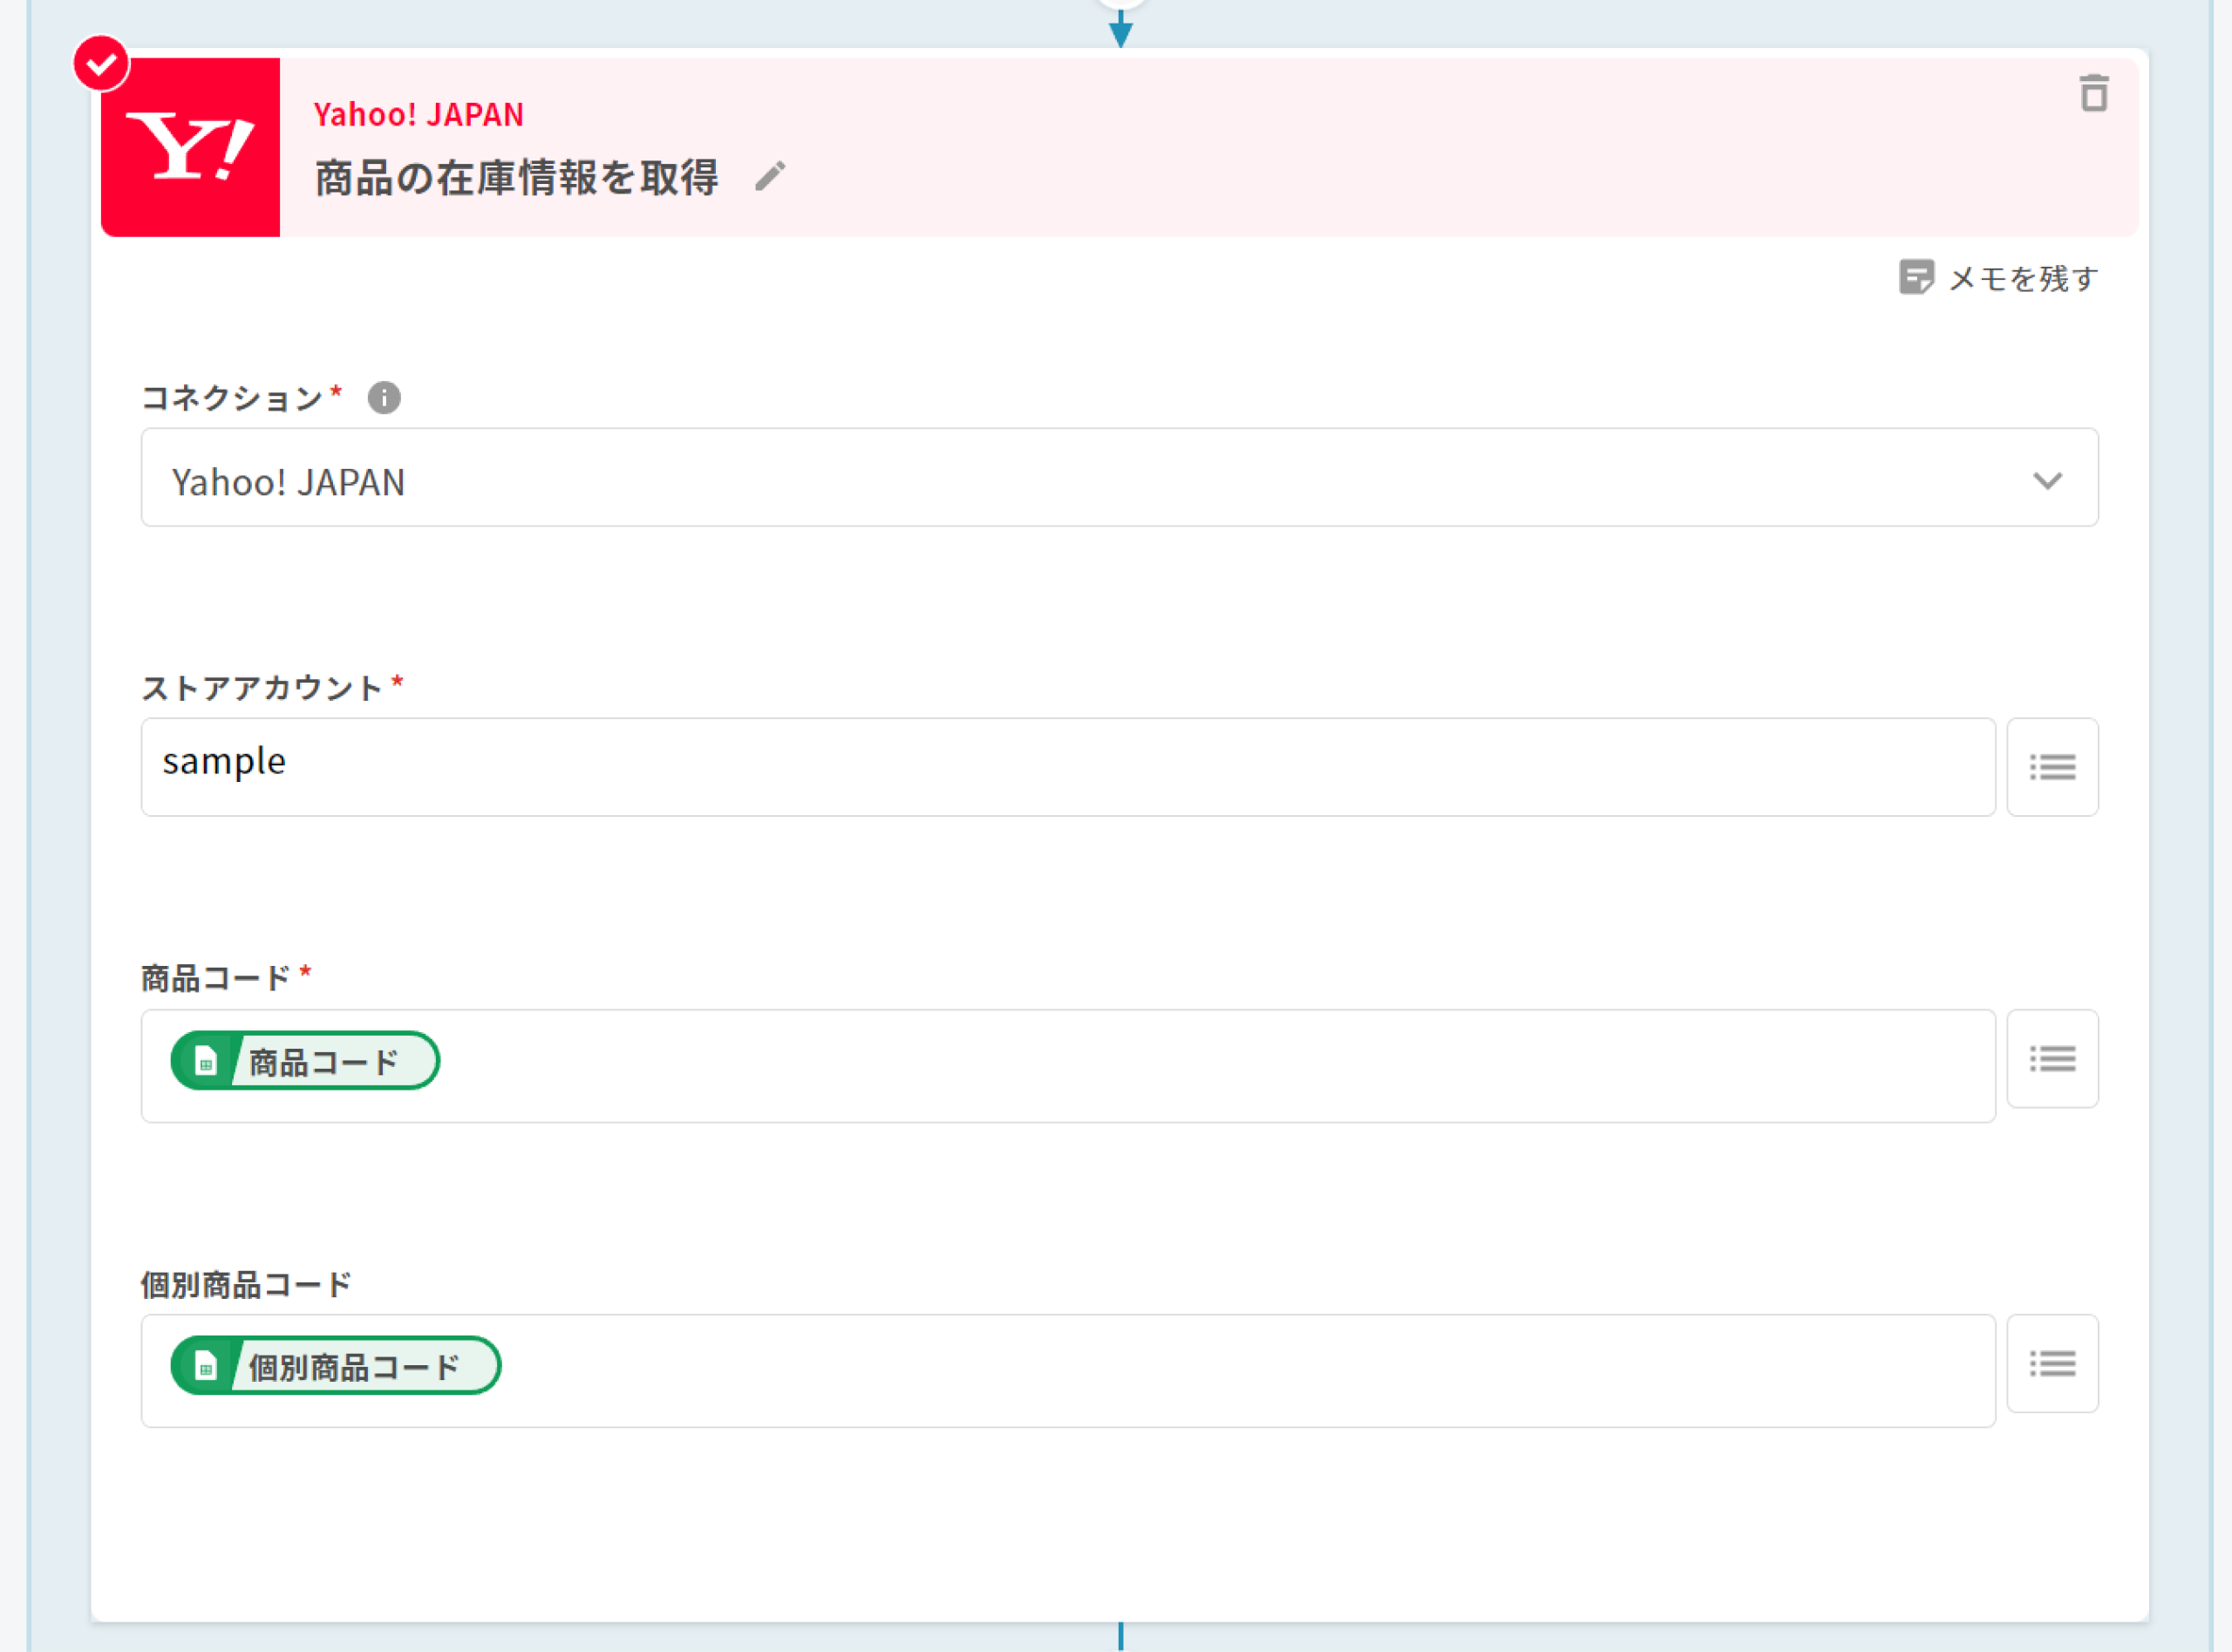This screenshot has height=1652, width=2232.
Task: Click the step title 商品の在庫情報を取得
Action: click(x=516, y=178)
